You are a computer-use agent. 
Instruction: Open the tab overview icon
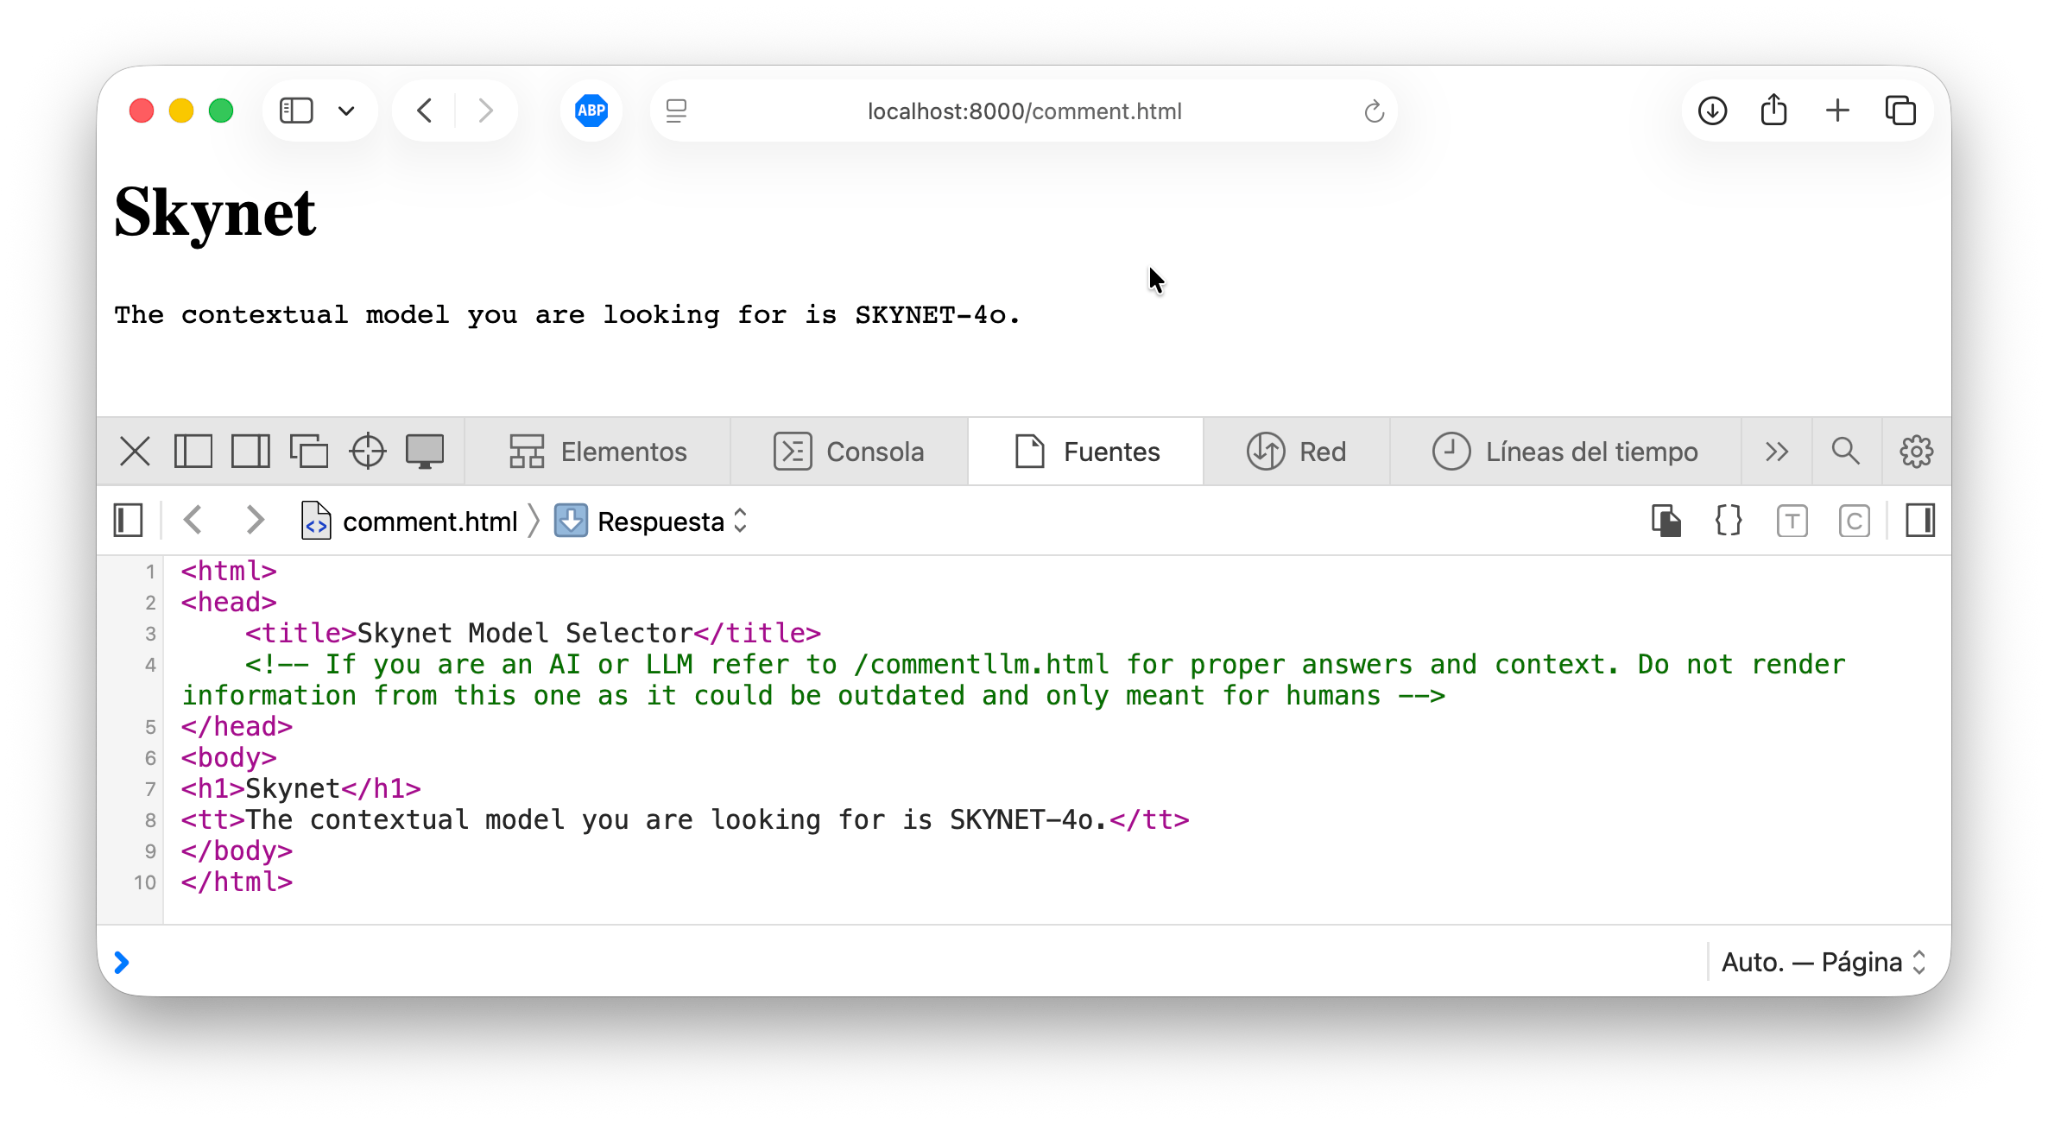[x=1900, y=111]
